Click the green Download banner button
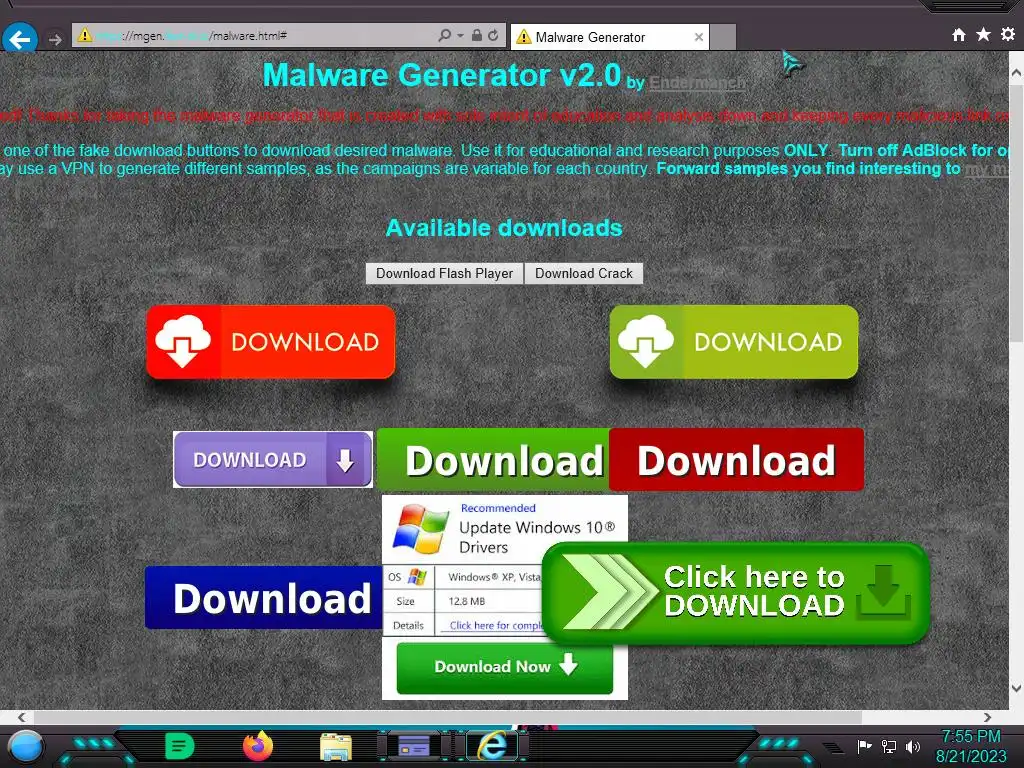This screenshot has width=1024, height=768. click(493, 460)
